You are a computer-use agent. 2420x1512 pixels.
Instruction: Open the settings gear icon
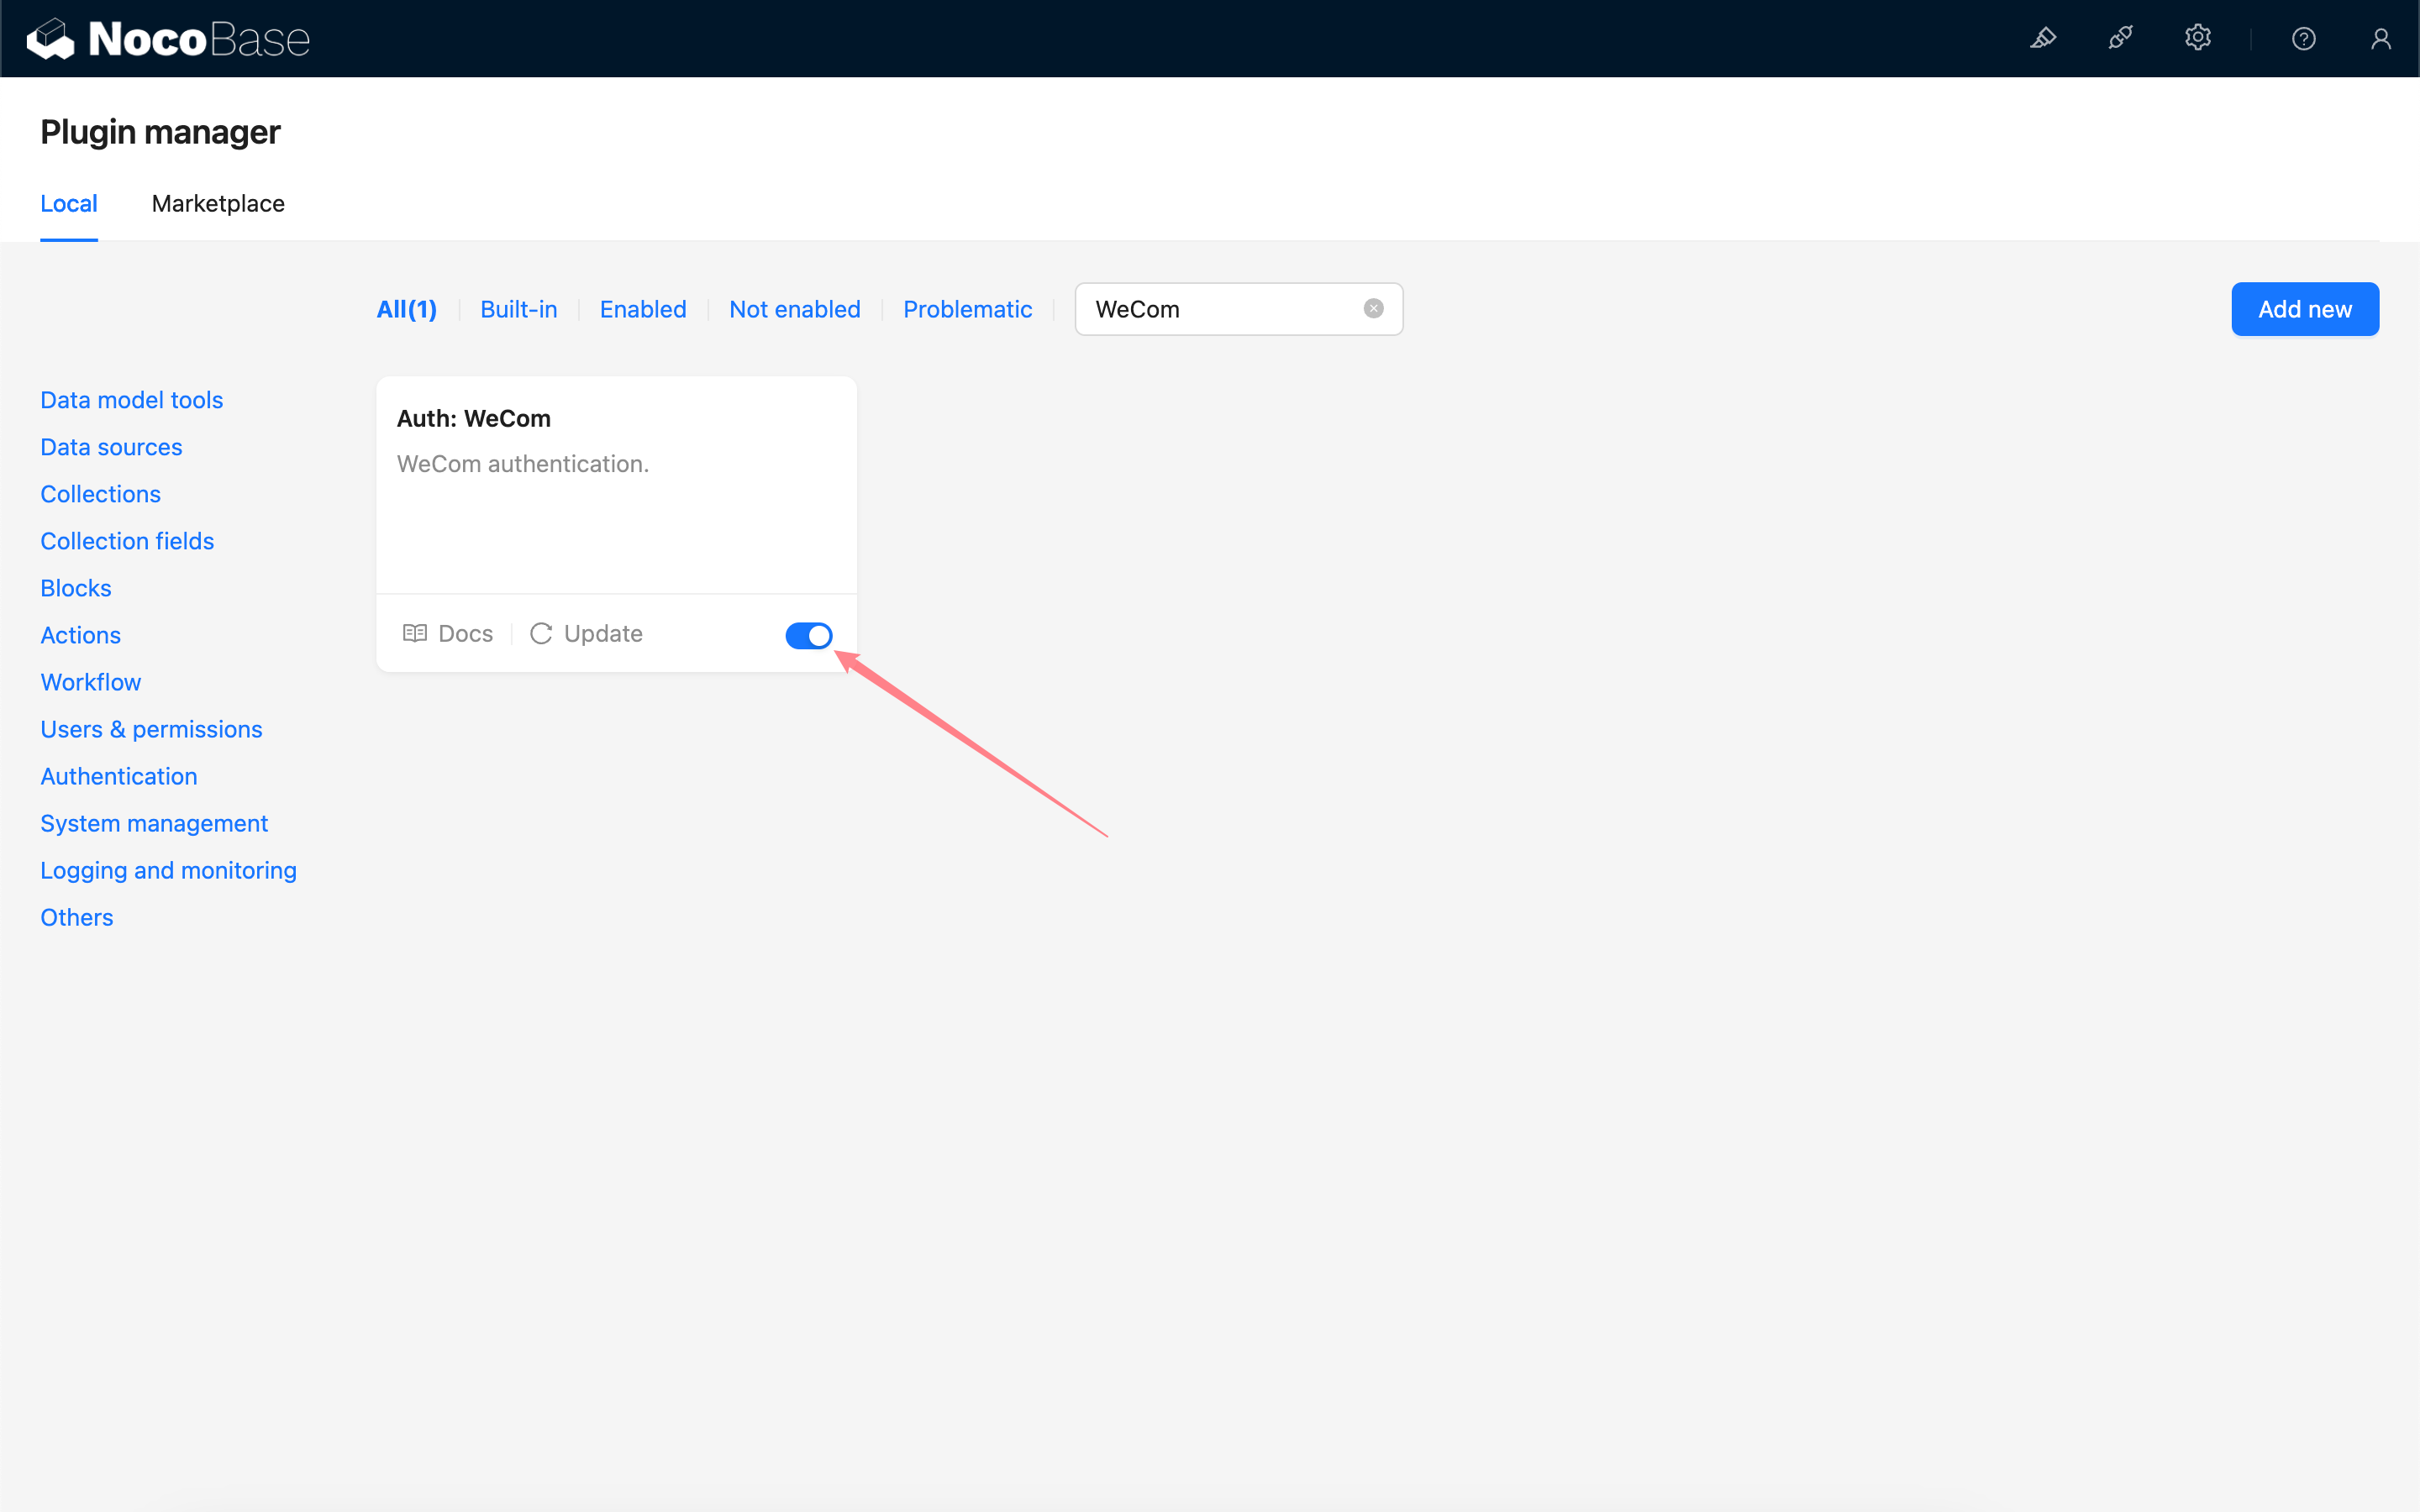(2197, 39)
